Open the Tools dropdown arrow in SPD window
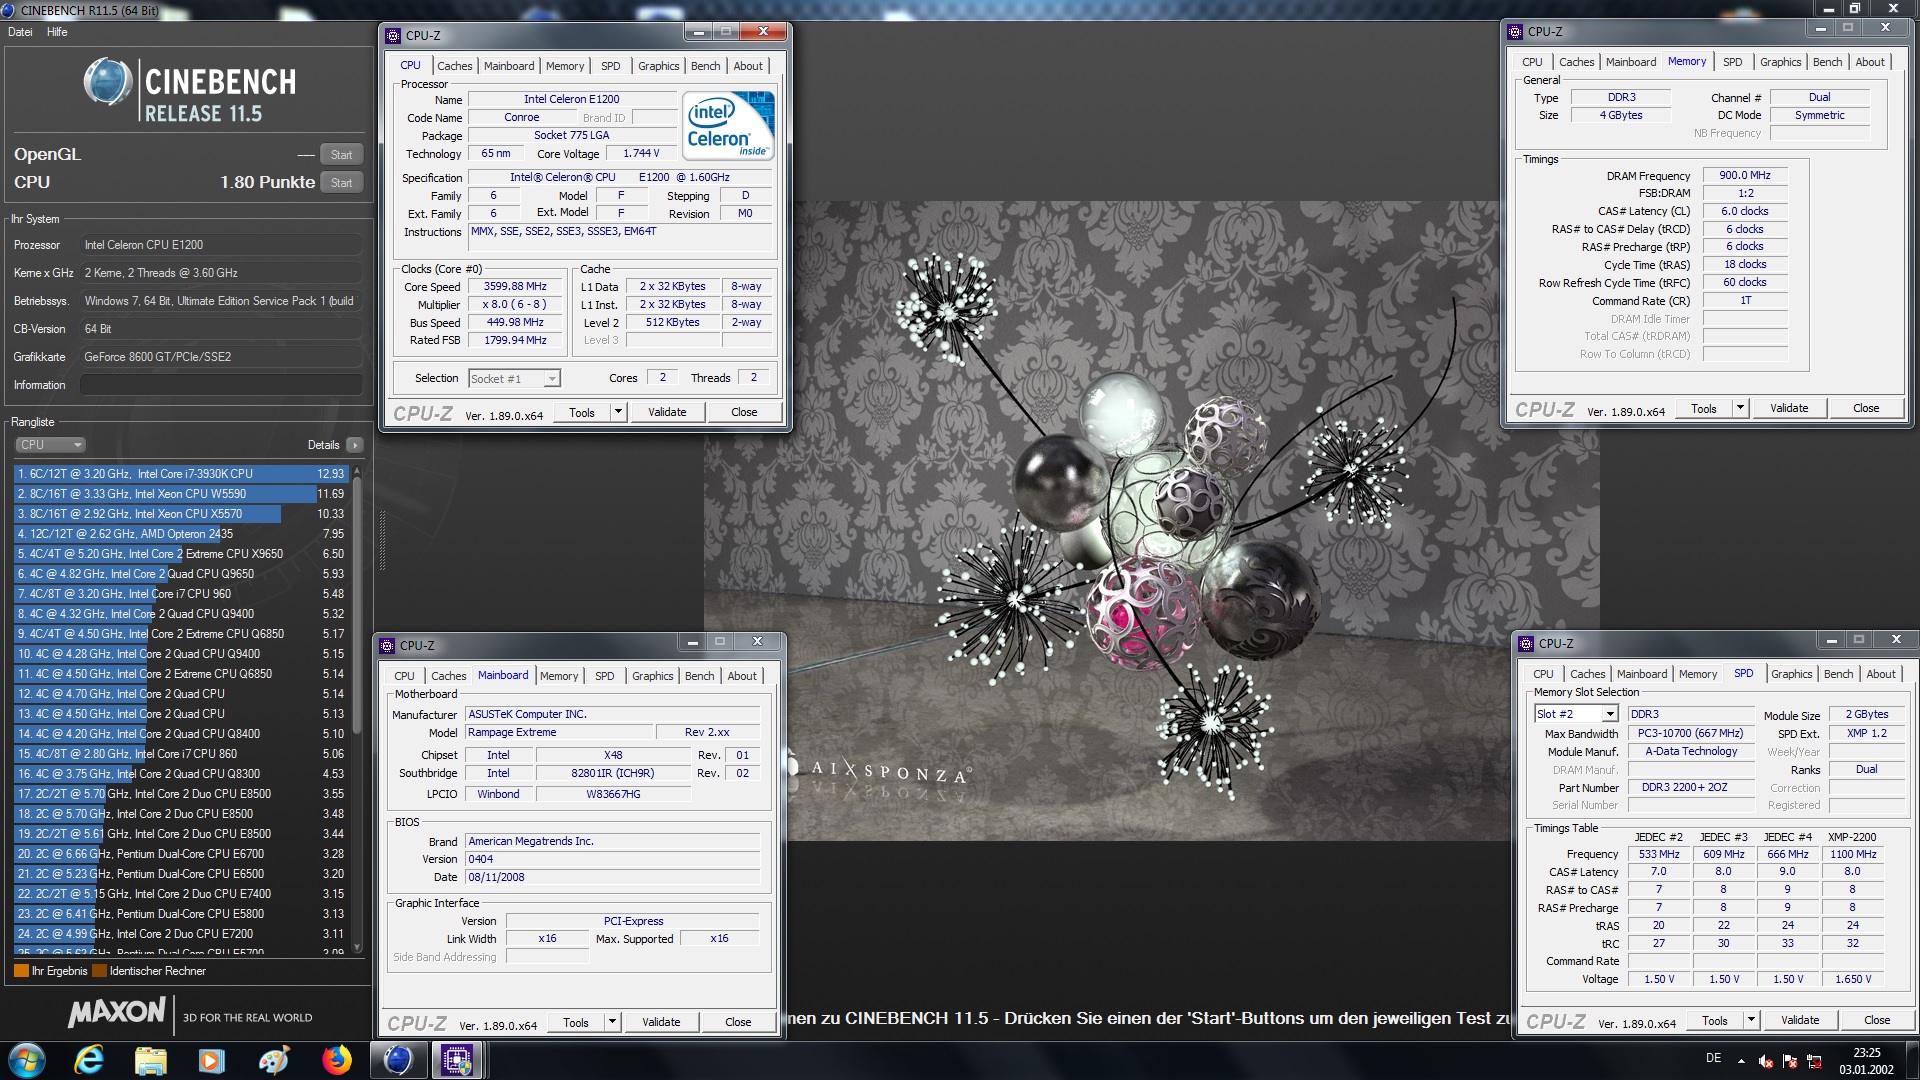The width and height of the screenshot is (1920, 1080). click(1751, 1020)
